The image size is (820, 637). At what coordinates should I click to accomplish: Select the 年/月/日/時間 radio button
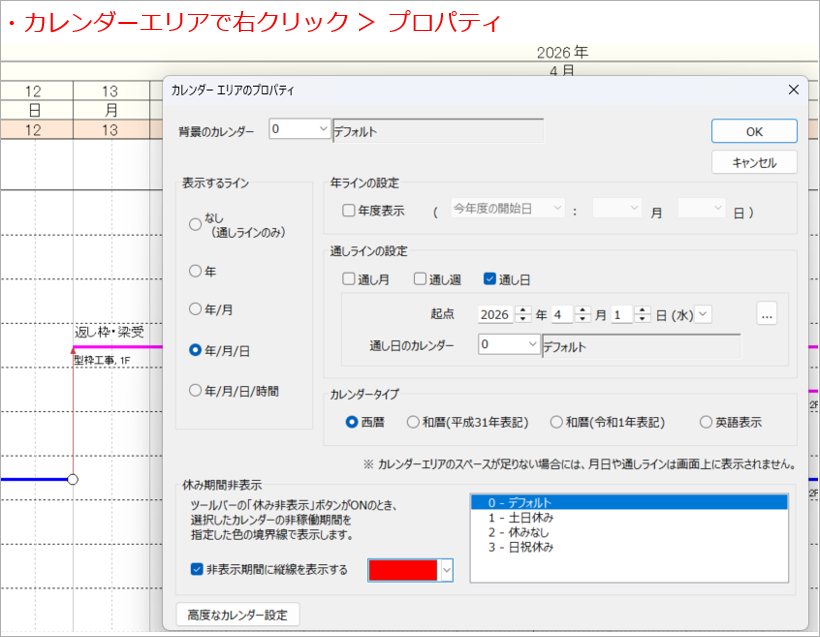coord(196,391)
